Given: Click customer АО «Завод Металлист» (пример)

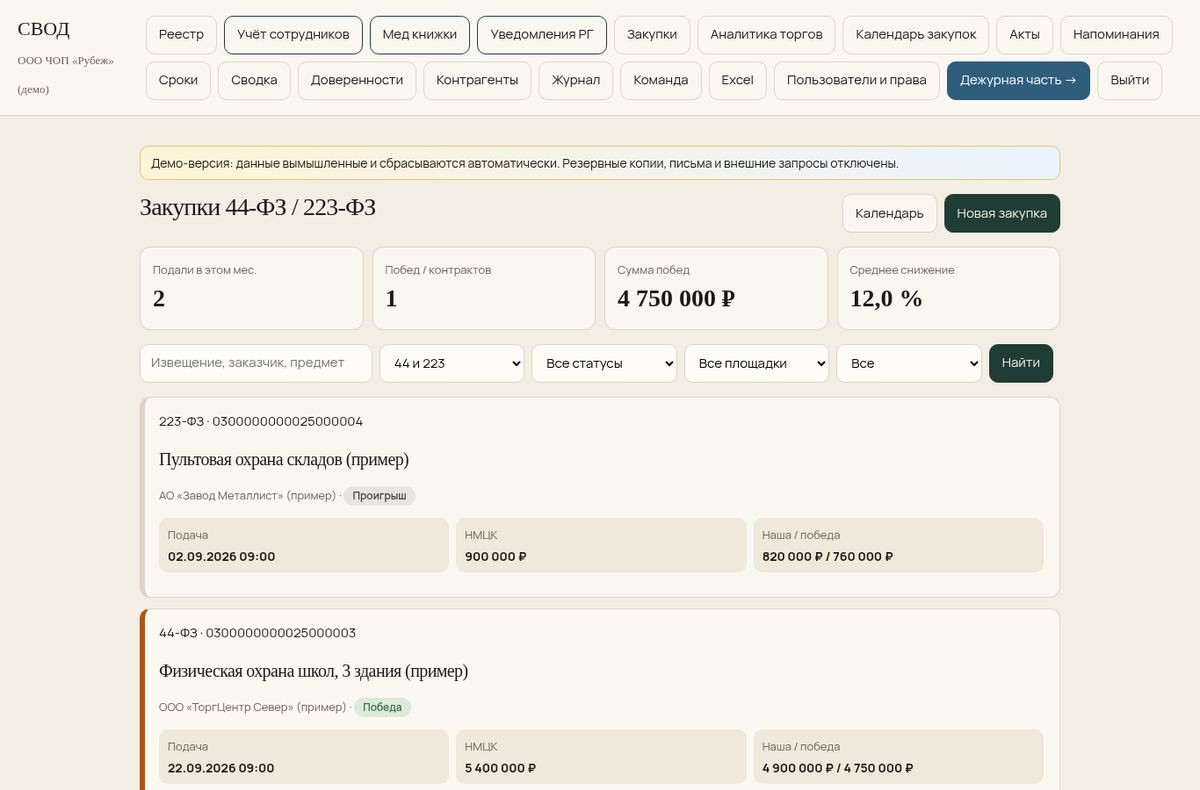Looking at the screenshot, I should coord(247,496).
